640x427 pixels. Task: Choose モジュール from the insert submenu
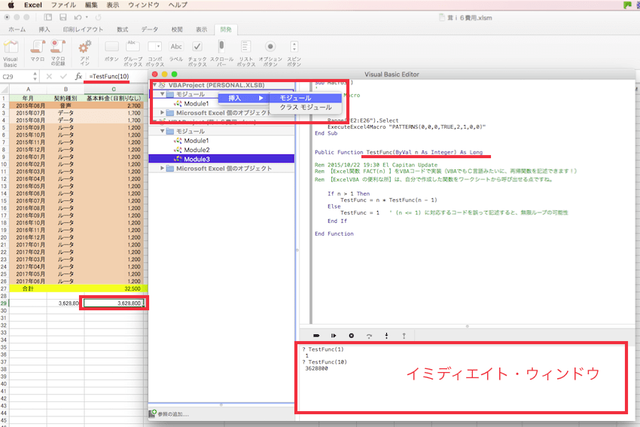(306, 98)
